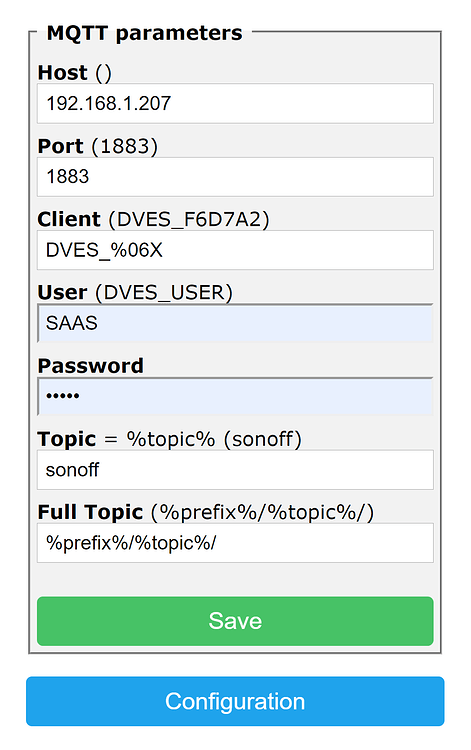The width and height of the screenshot is (471, 750).
Task: Click the 'Host ()' label
Action: click(x=75, y=73)
